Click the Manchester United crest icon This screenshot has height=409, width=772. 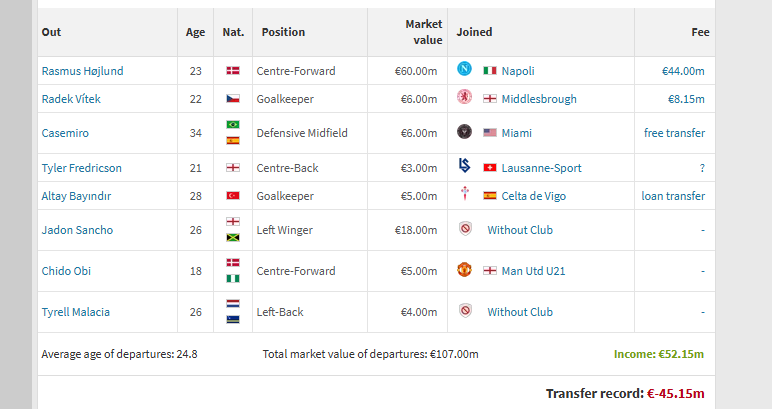(464, 270)
